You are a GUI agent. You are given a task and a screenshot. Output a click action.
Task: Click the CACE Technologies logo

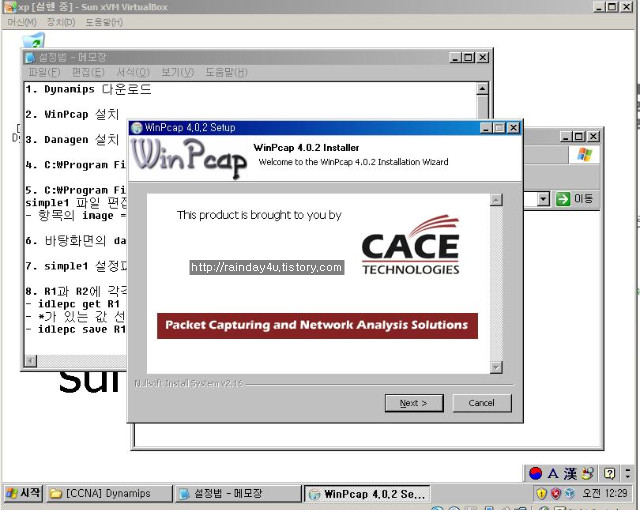tap(411, 245)
